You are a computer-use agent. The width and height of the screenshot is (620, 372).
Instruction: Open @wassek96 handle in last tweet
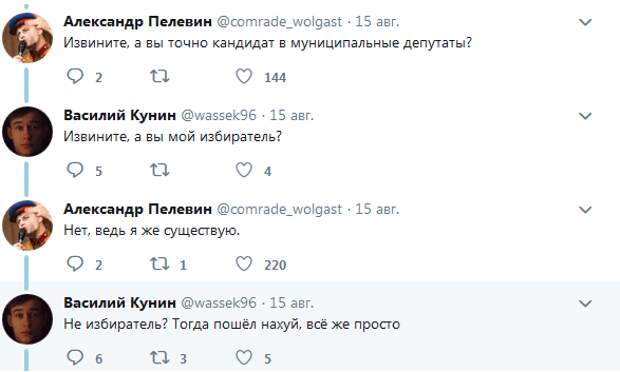[219, 303]
